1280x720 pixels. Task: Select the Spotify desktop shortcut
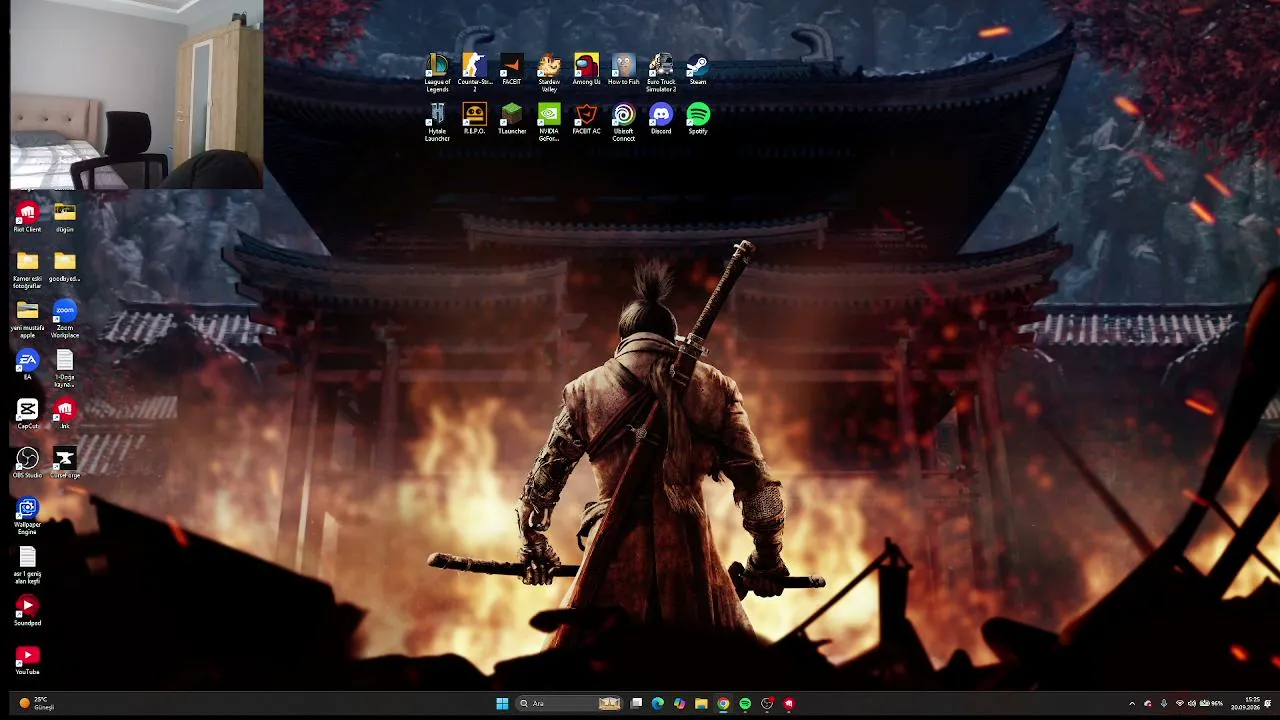point(698,119)
